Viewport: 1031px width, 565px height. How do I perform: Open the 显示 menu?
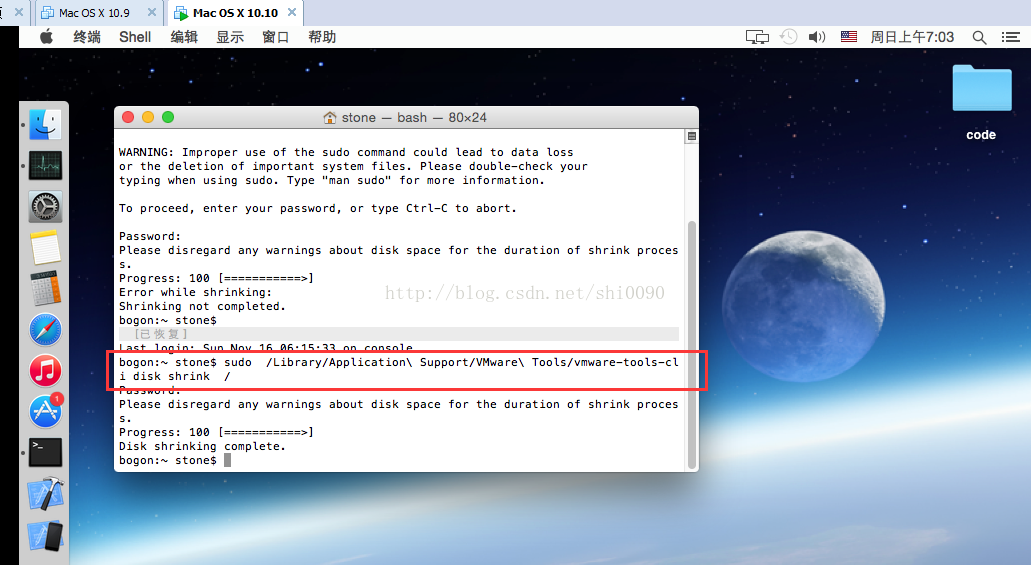coord(230,37)
